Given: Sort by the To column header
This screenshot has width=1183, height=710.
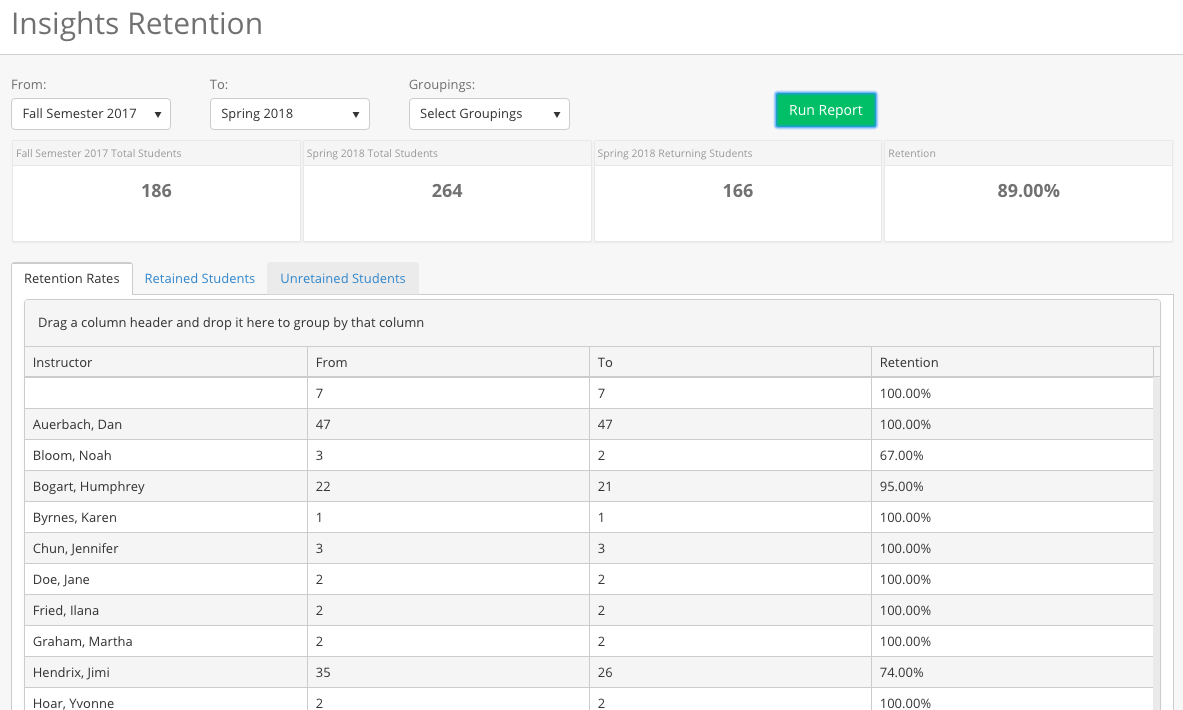Looking at the screenshot, I should (x=605, y=362).
